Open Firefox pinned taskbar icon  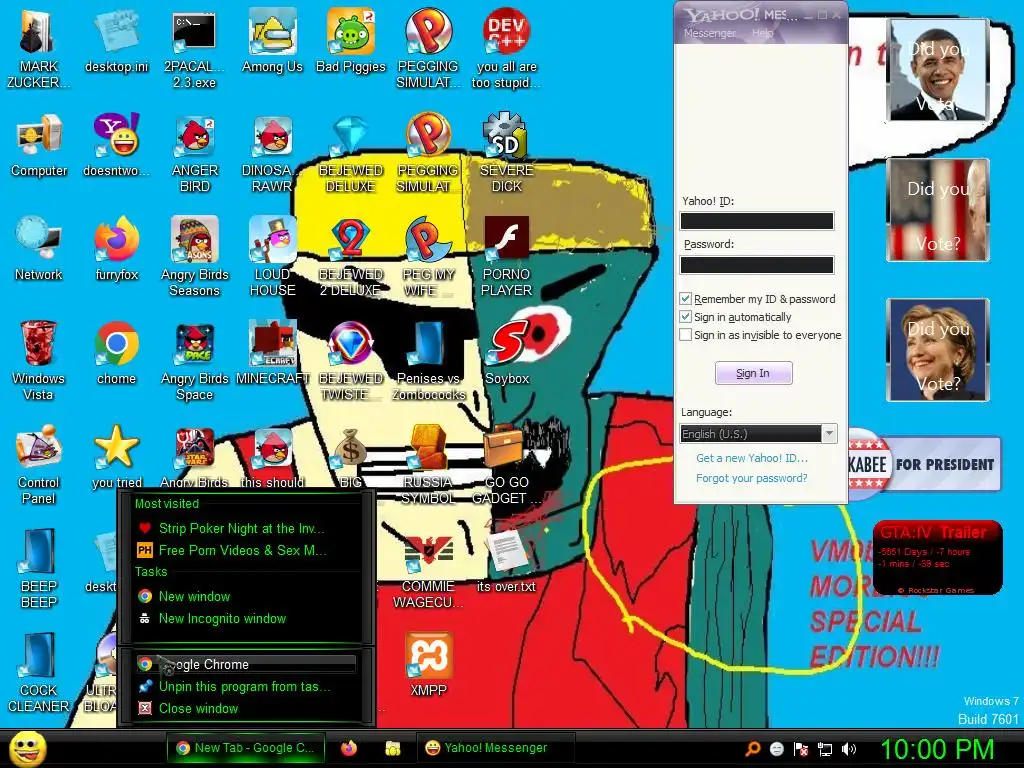349,748
